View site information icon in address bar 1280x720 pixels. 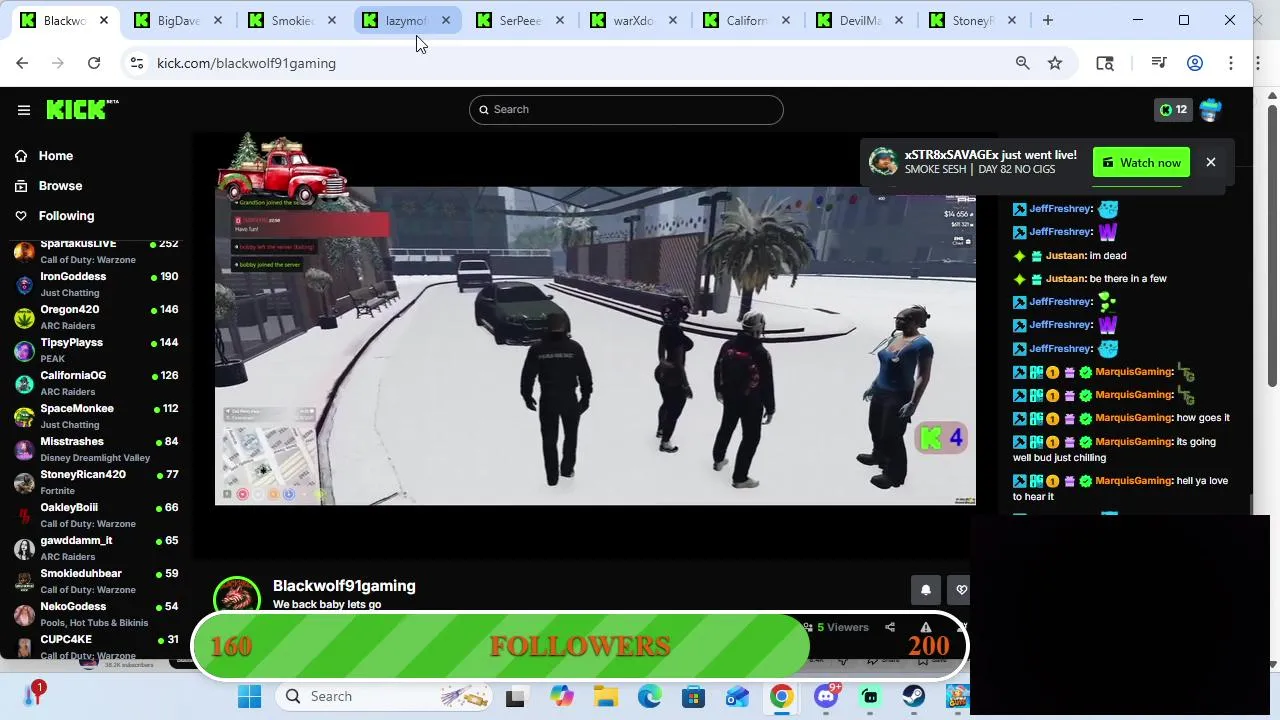pyautogui.click(x=137, y=63)
